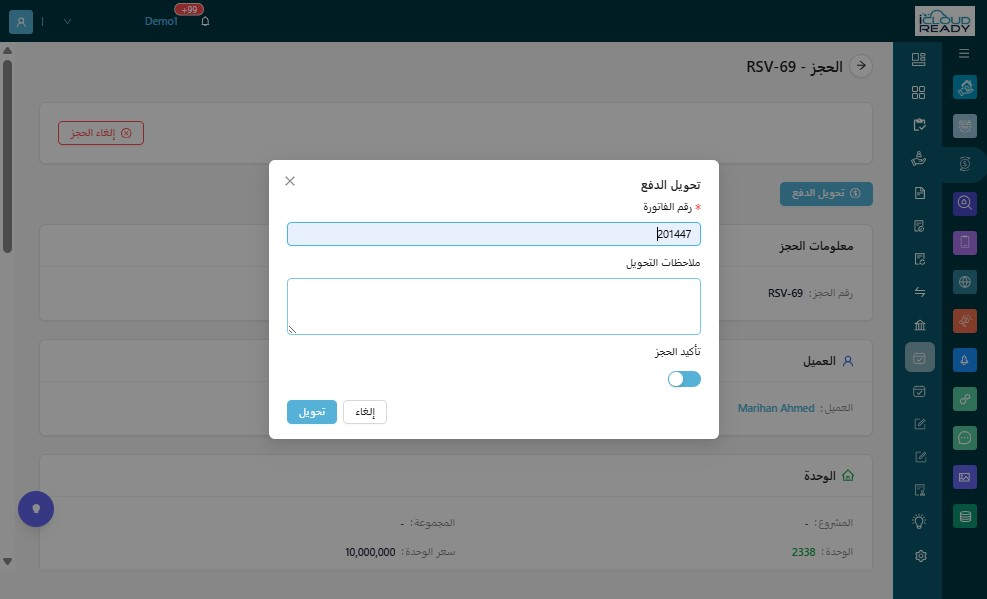Click the scrollbar down arrow on the left edge

click(8, 561)
